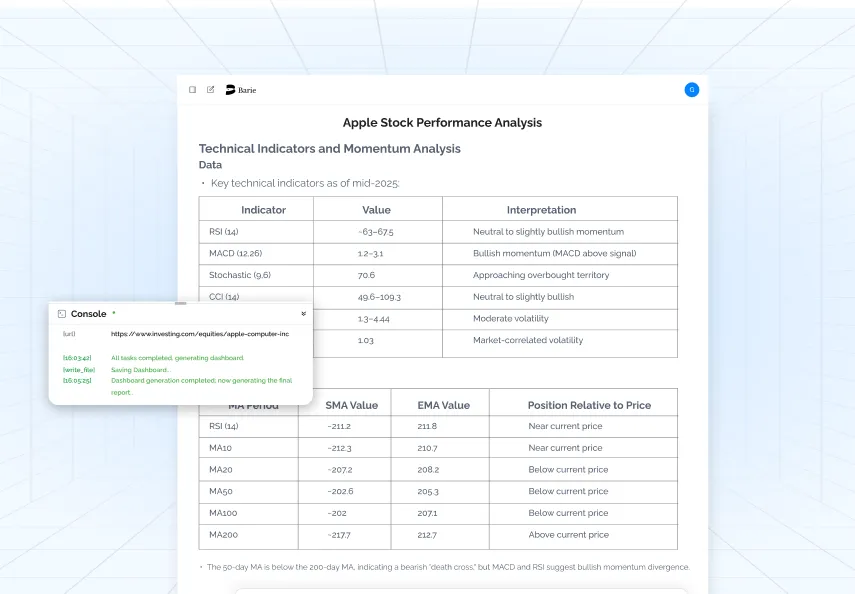Image resolution: width=855 pixels, height=594 pixels.
Task: Select EMA value 212.7
Action: pos(427,535)
